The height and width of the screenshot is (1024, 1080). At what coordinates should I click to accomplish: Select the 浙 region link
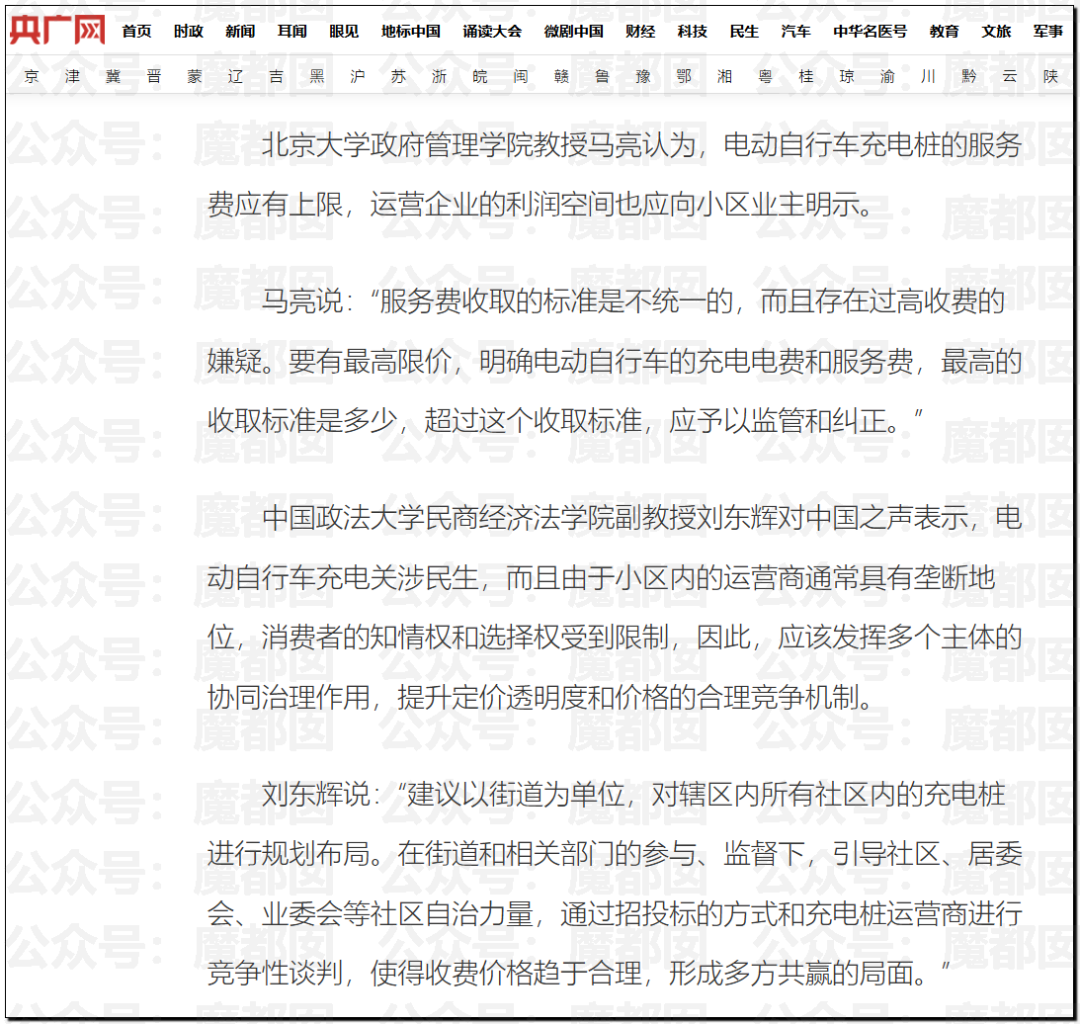[x=439, y=76]
